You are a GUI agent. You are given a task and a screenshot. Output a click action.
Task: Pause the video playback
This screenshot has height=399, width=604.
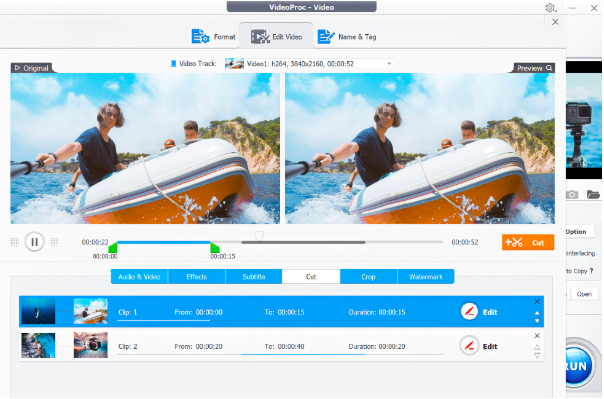point(34,242)
